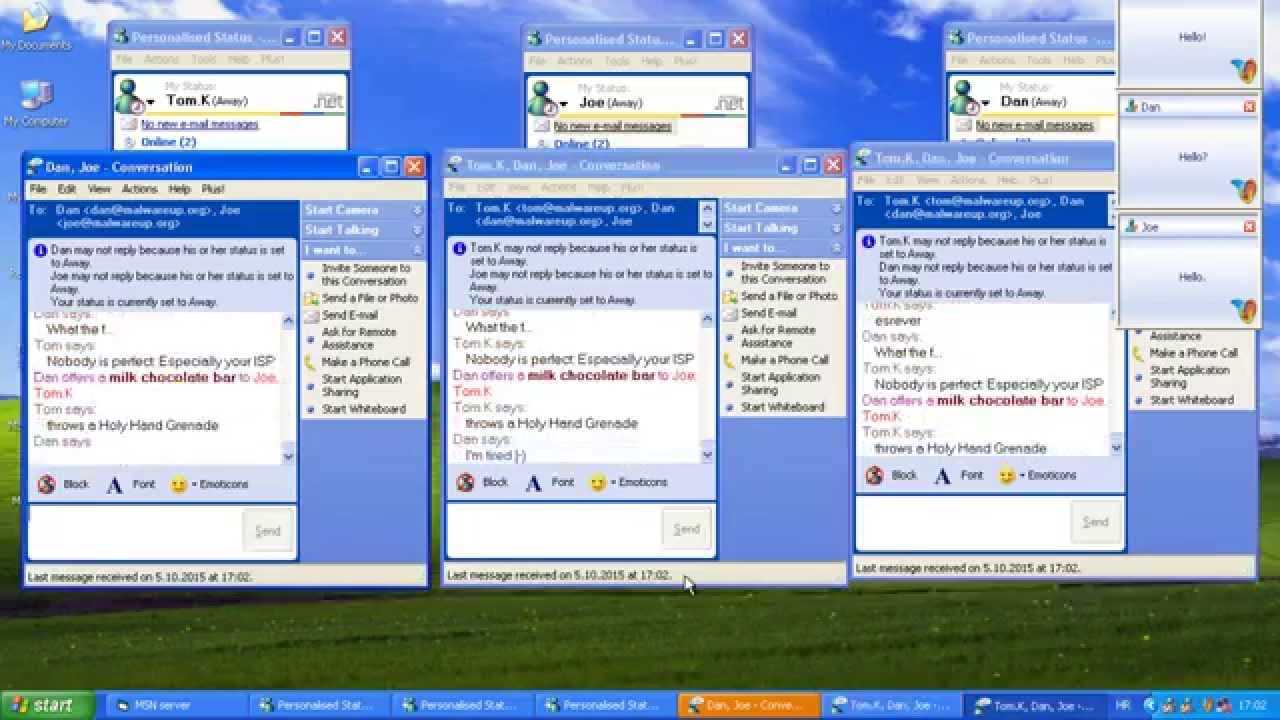Click chat scrollbar down arrow in right window
Screen dimensions: 1280x720
pyautogui.click(x=1117, y=447)
